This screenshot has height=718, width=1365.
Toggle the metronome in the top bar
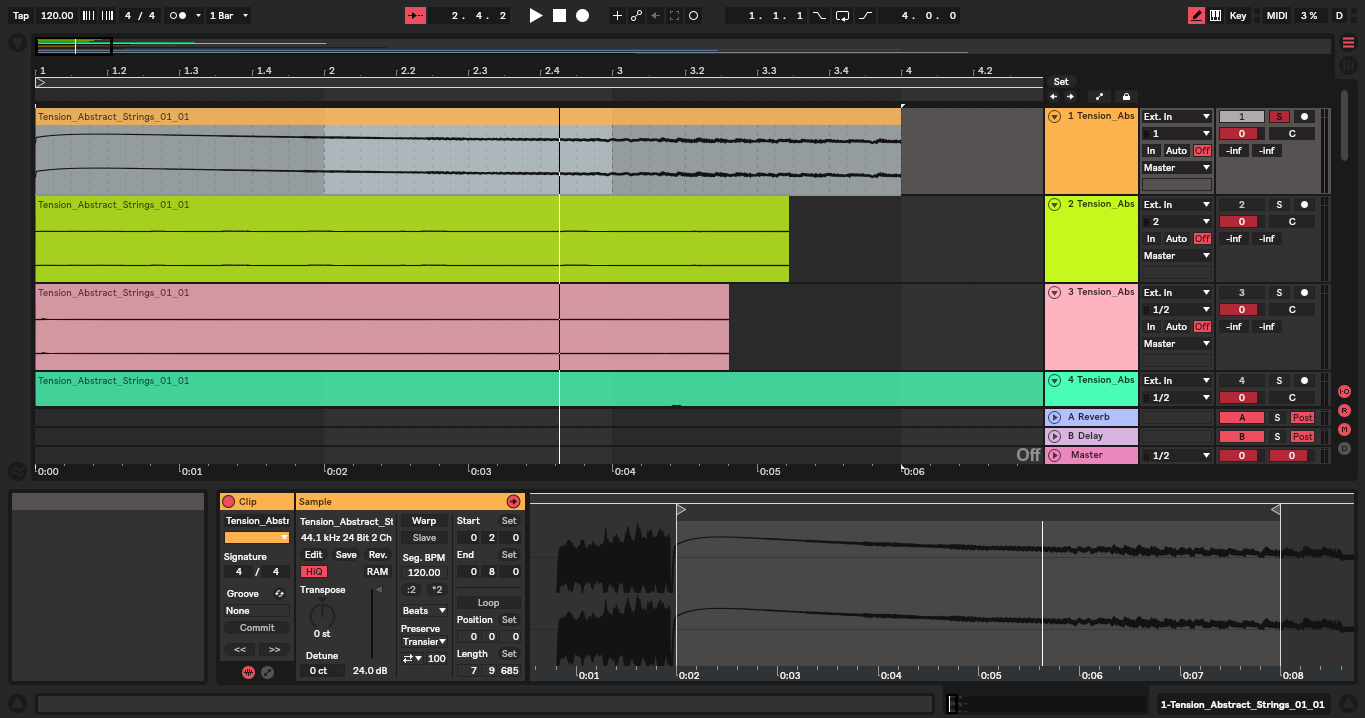177,16
